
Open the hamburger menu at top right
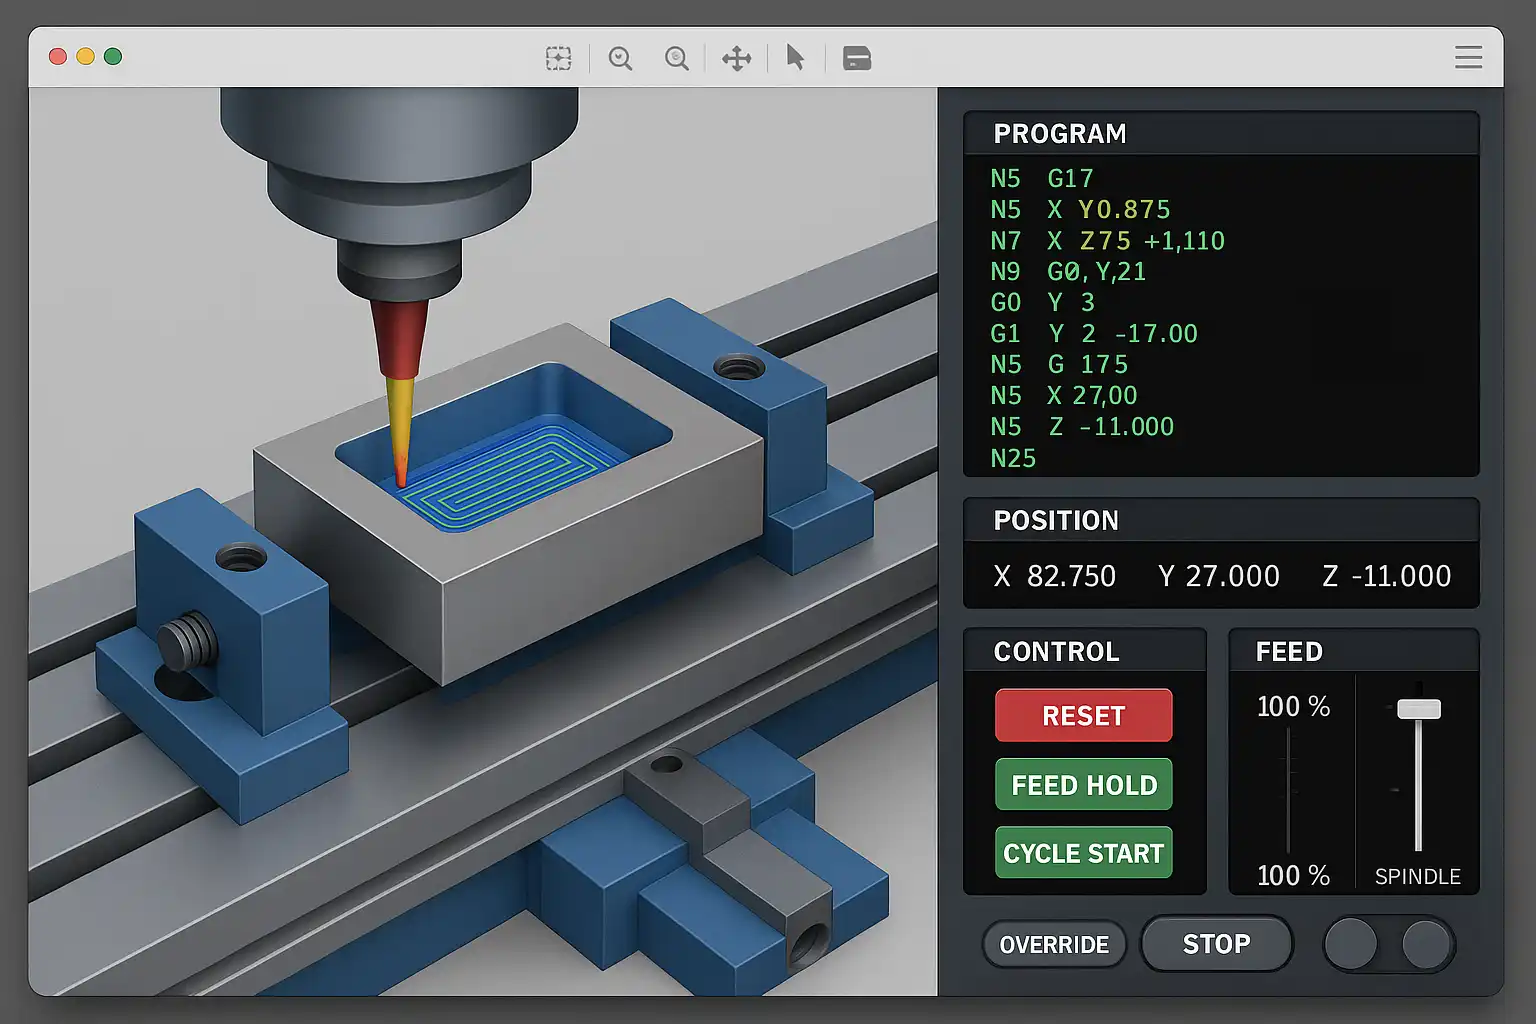[1468, 57]
